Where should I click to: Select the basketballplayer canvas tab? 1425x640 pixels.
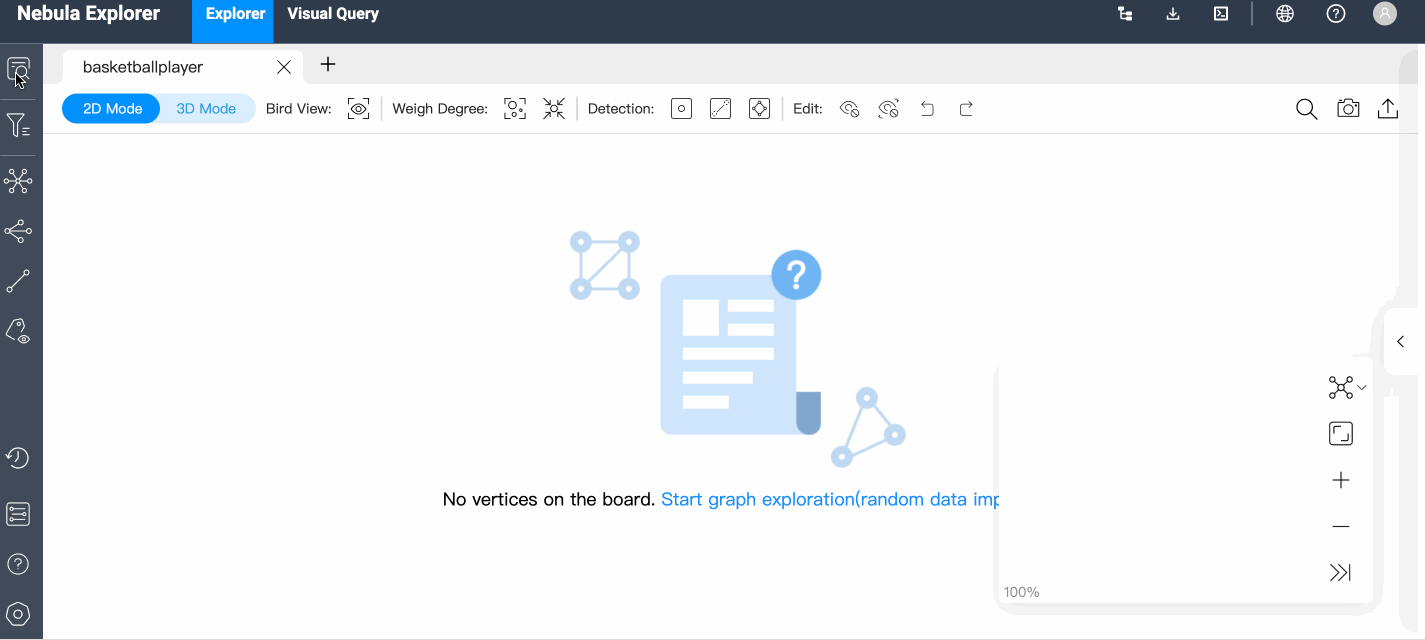click(x=143, y=67)
